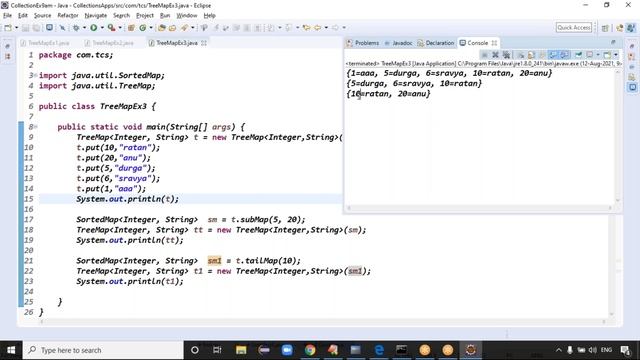Open the Source menu

point(42,16)
